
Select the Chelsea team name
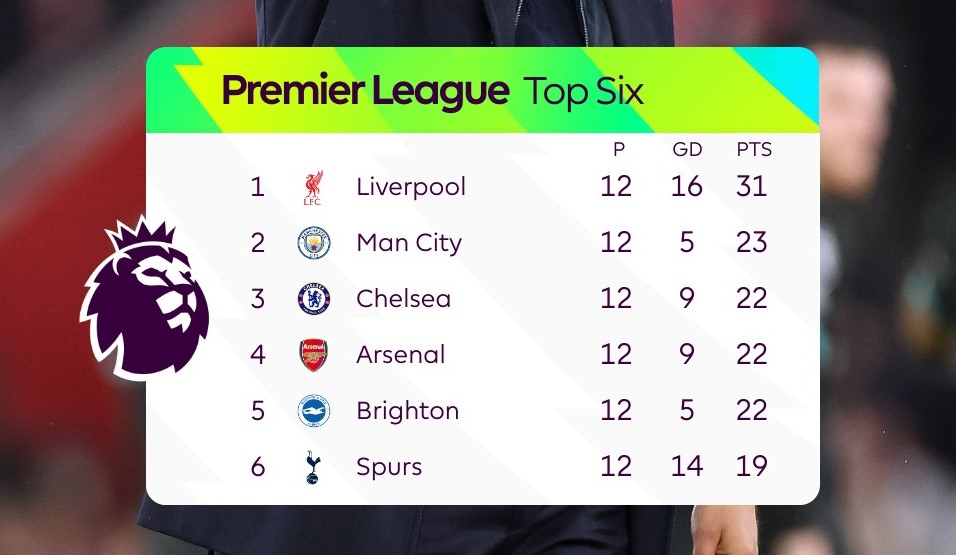pos(404,299)
